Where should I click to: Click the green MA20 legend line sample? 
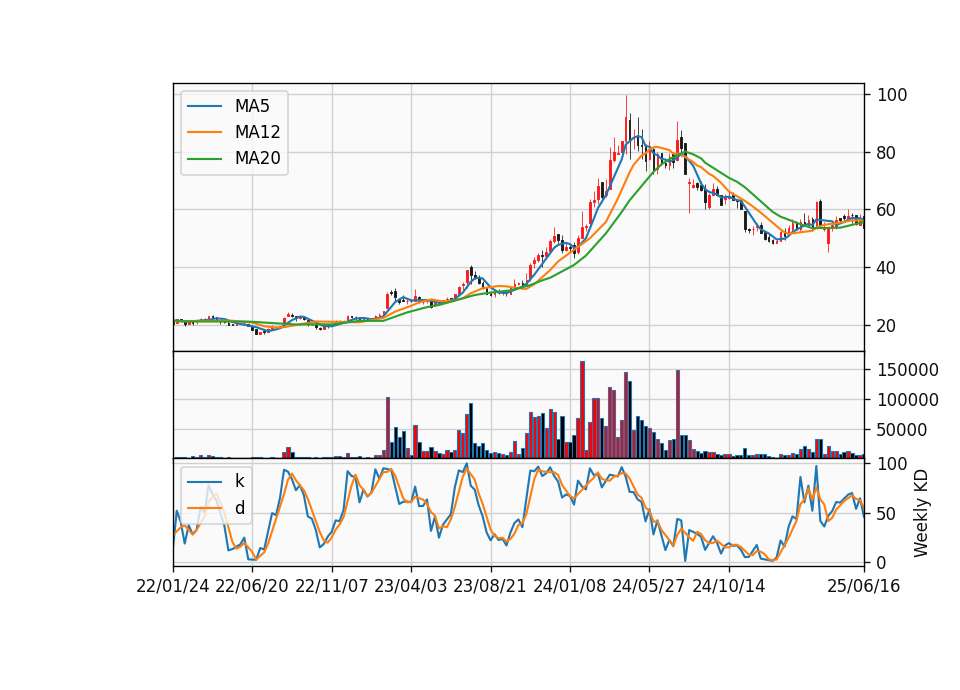coord(204,159)
